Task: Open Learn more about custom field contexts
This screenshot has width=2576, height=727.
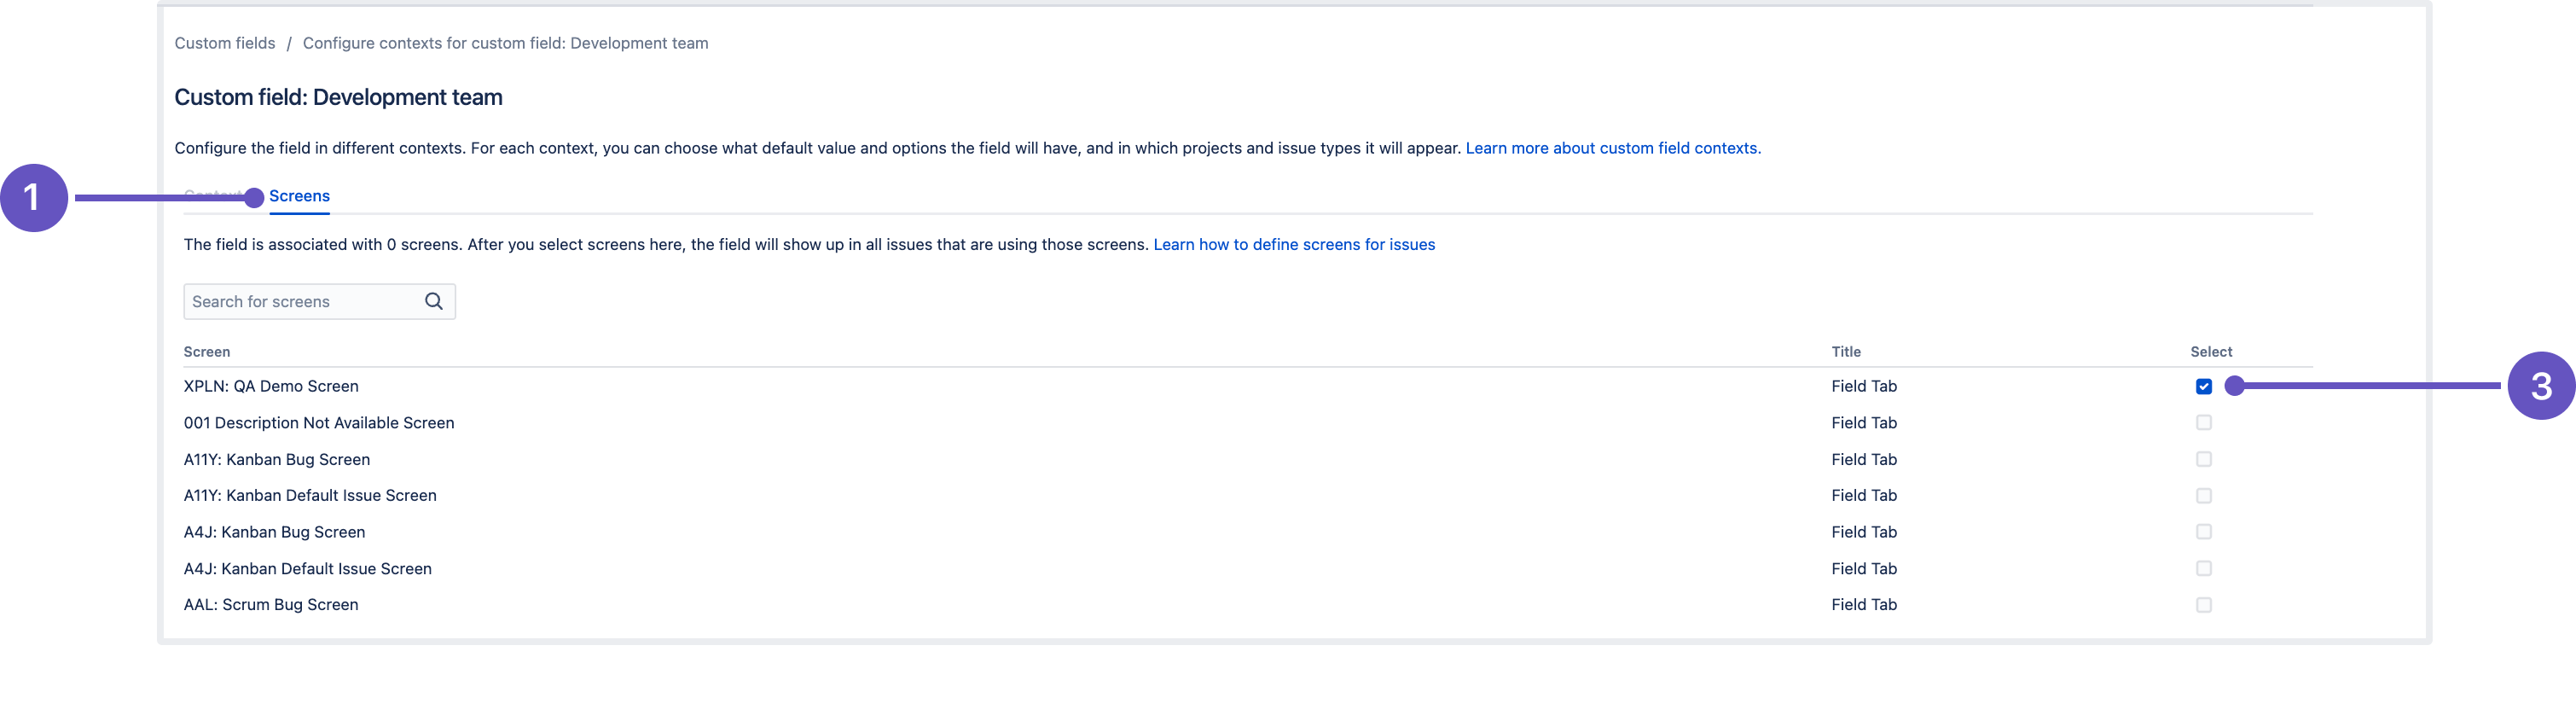Action: [x=1612, y=148]
